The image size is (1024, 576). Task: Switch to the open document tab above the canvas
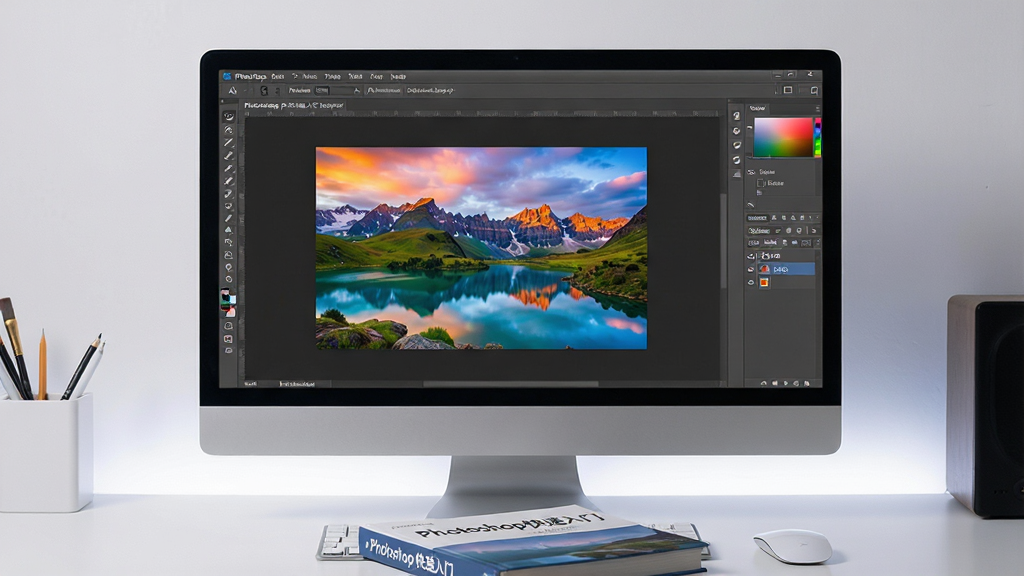point(294,105)
